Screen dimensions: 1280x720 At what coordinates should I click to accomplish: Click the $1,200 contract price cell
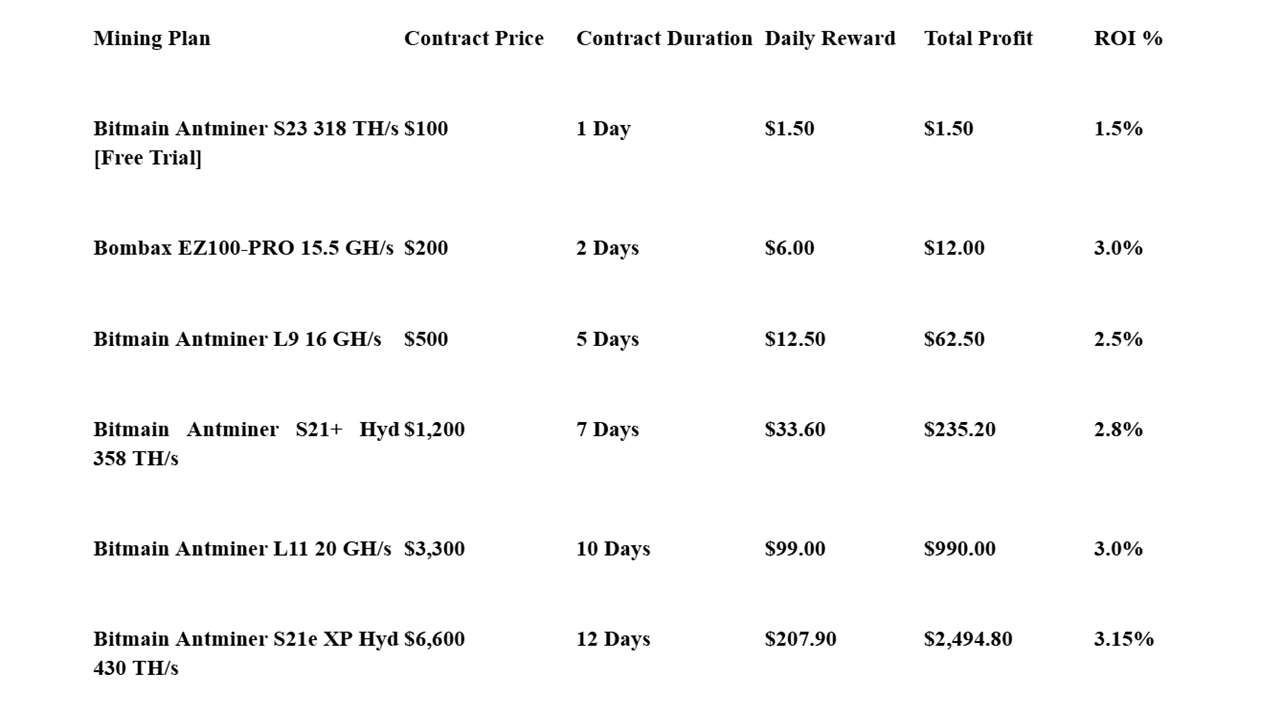click(x=434, y=429)
